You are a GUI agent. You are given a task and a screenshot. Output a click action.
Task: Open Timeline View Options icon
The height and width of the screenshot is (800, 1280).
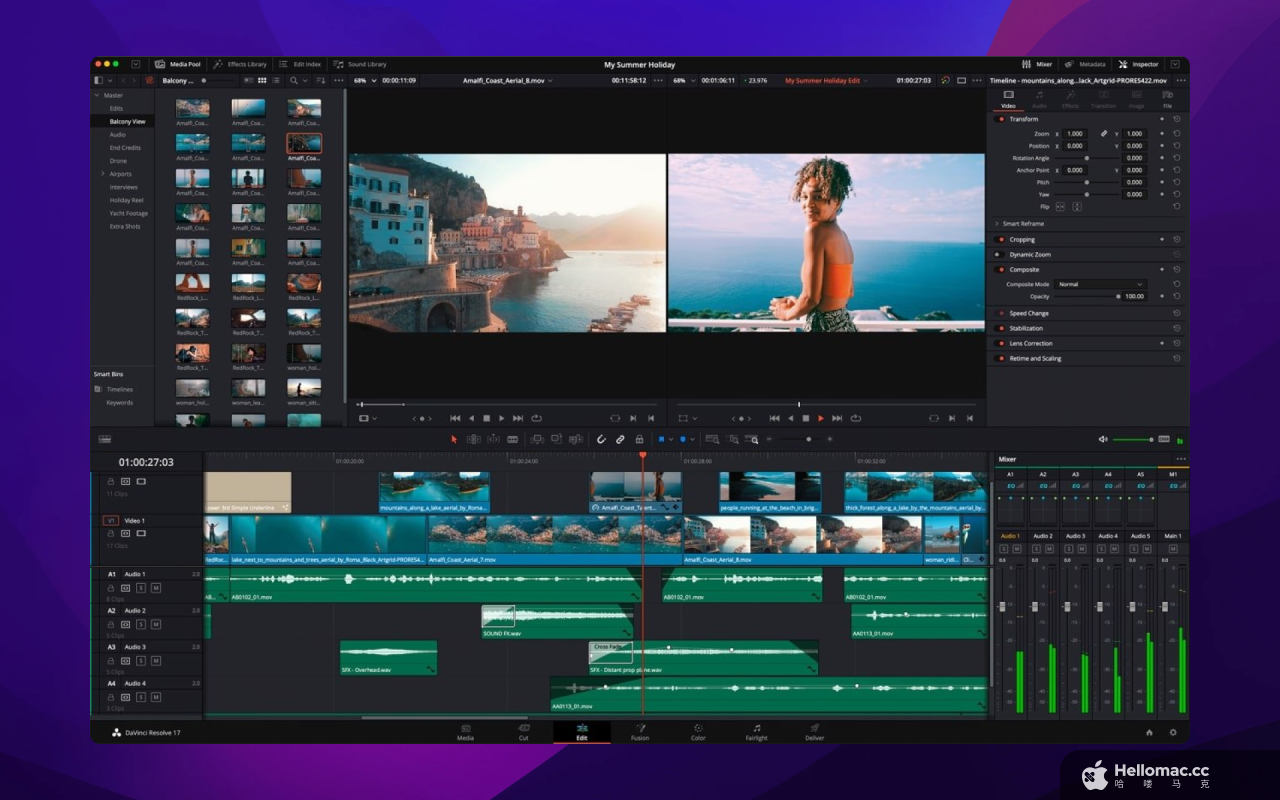[x=105, y=439]
